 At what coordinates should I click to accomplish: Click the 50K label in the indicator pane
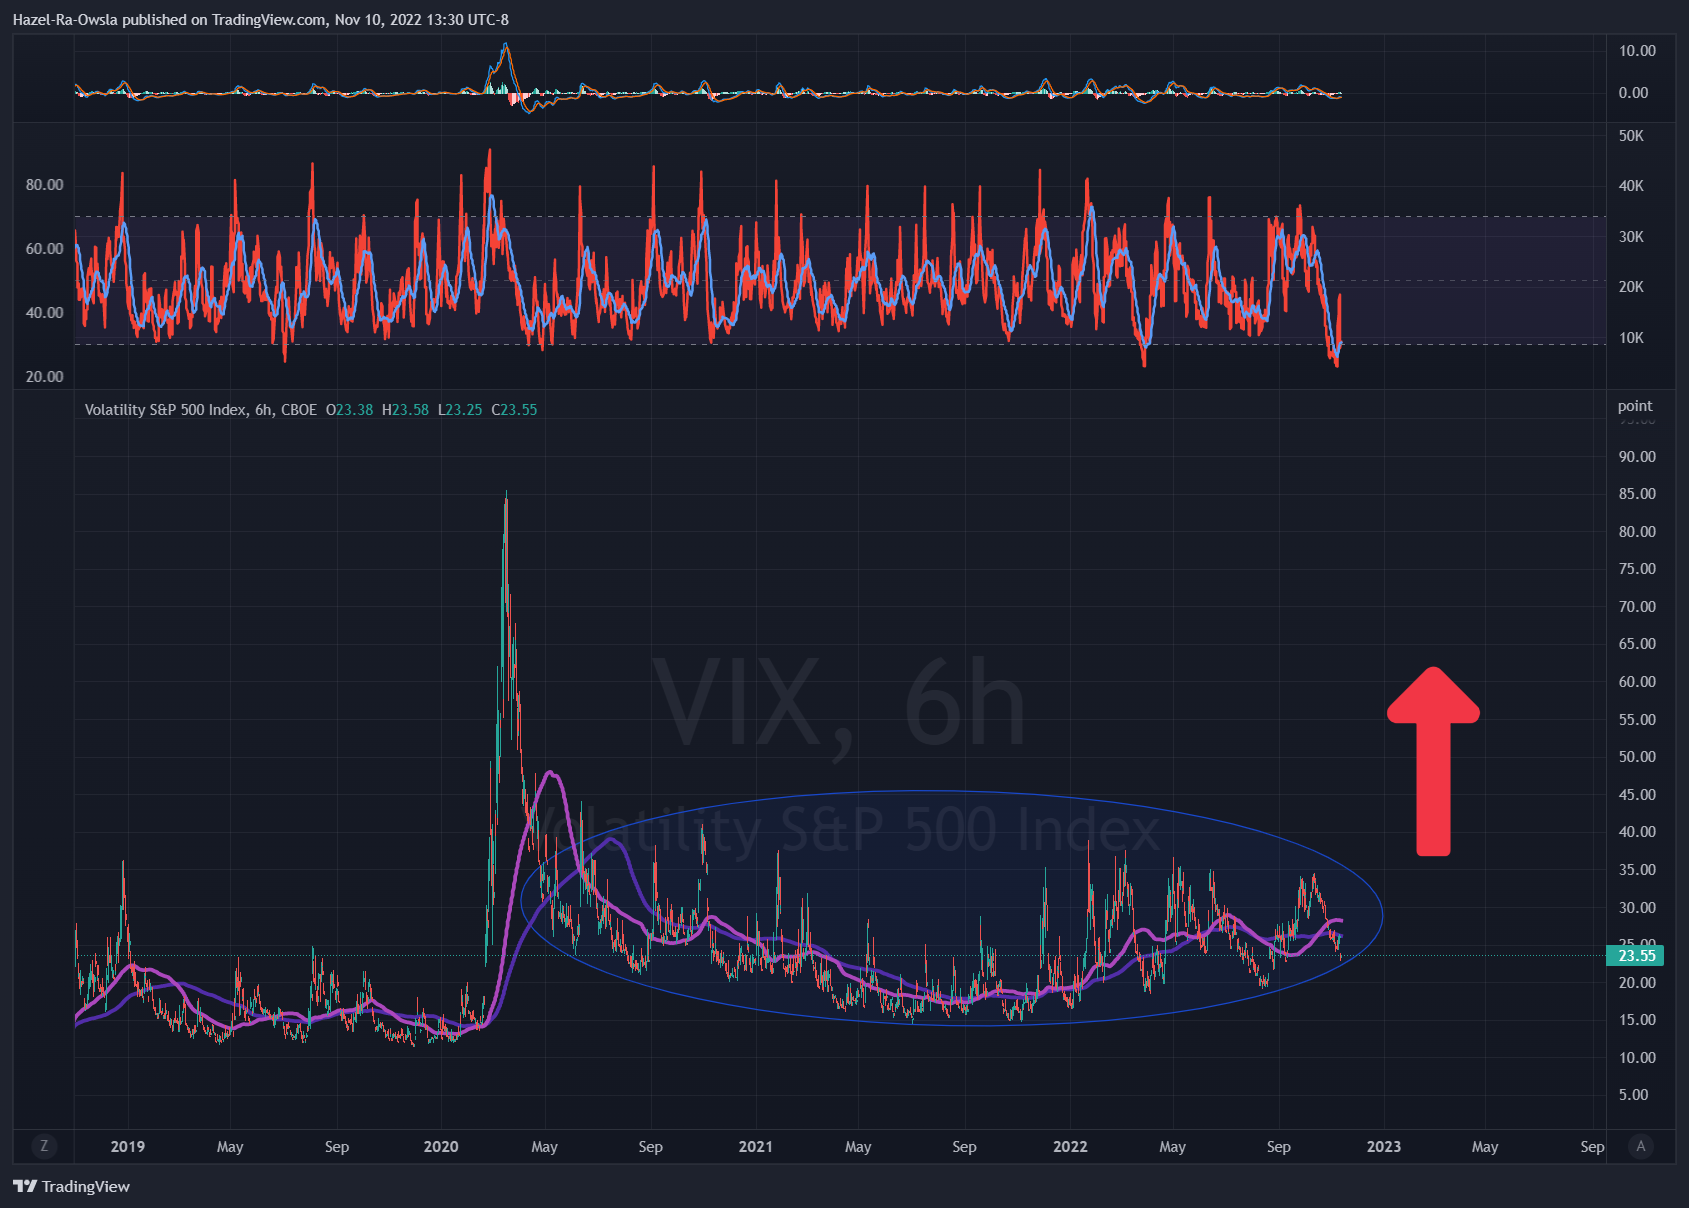click(1631, 135)
